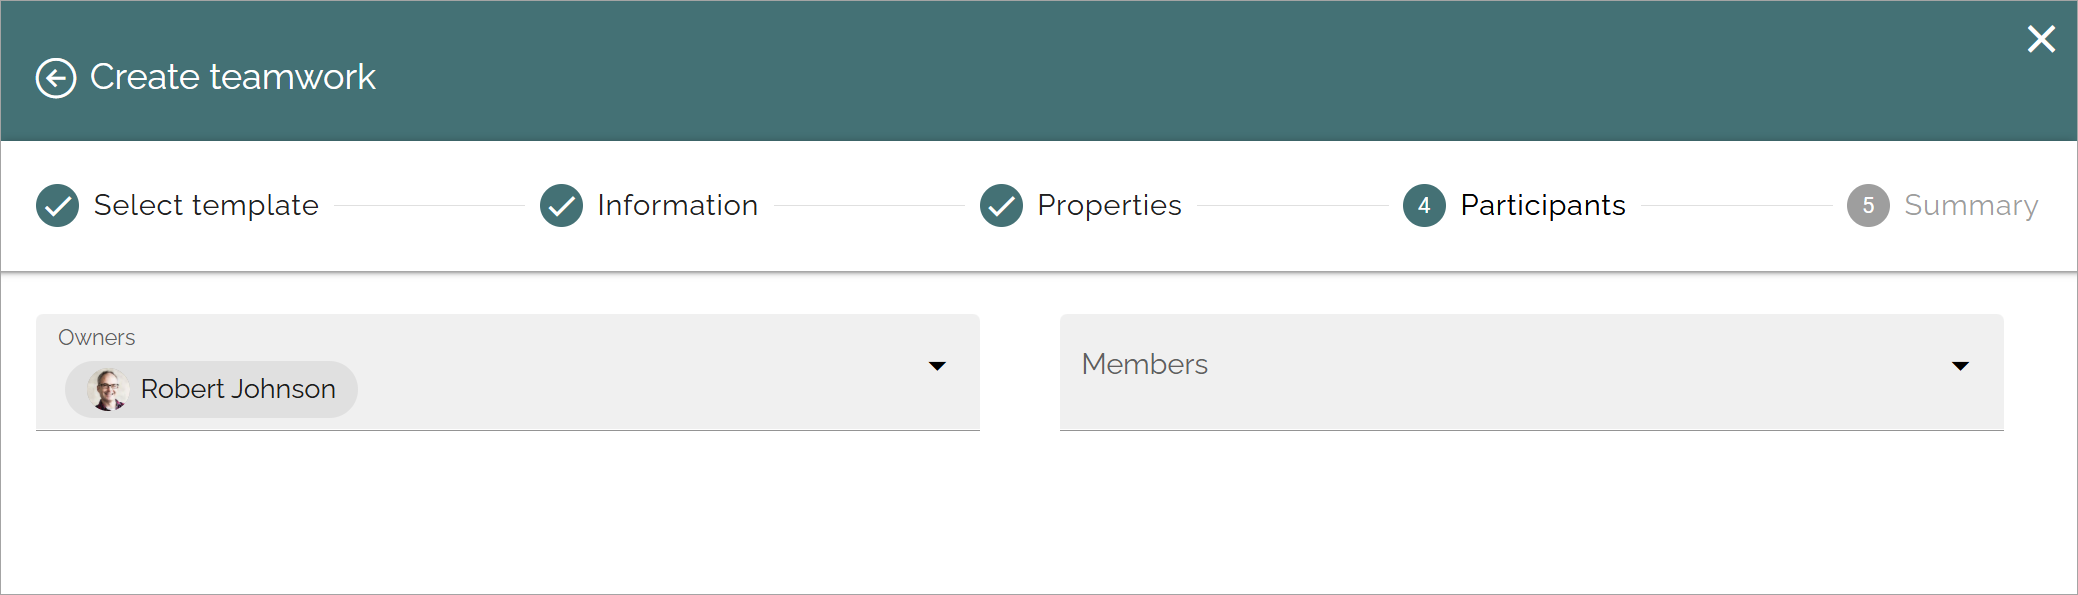Image resolution: width=2078 pixels, height=595 pixels.
Task: Click the Robert Johnson owner chip
Action: [x=211, y=389]
